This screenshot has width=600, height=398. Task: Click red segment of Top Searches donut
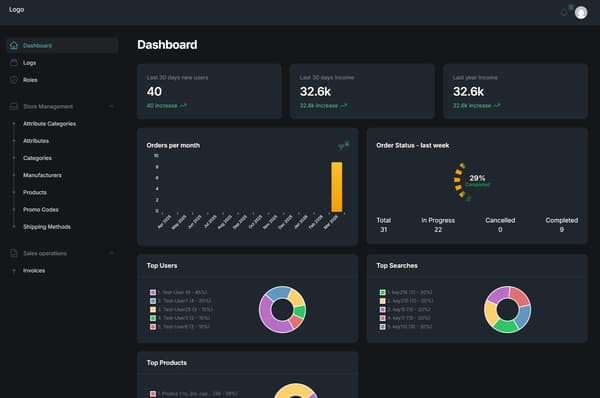520,296
